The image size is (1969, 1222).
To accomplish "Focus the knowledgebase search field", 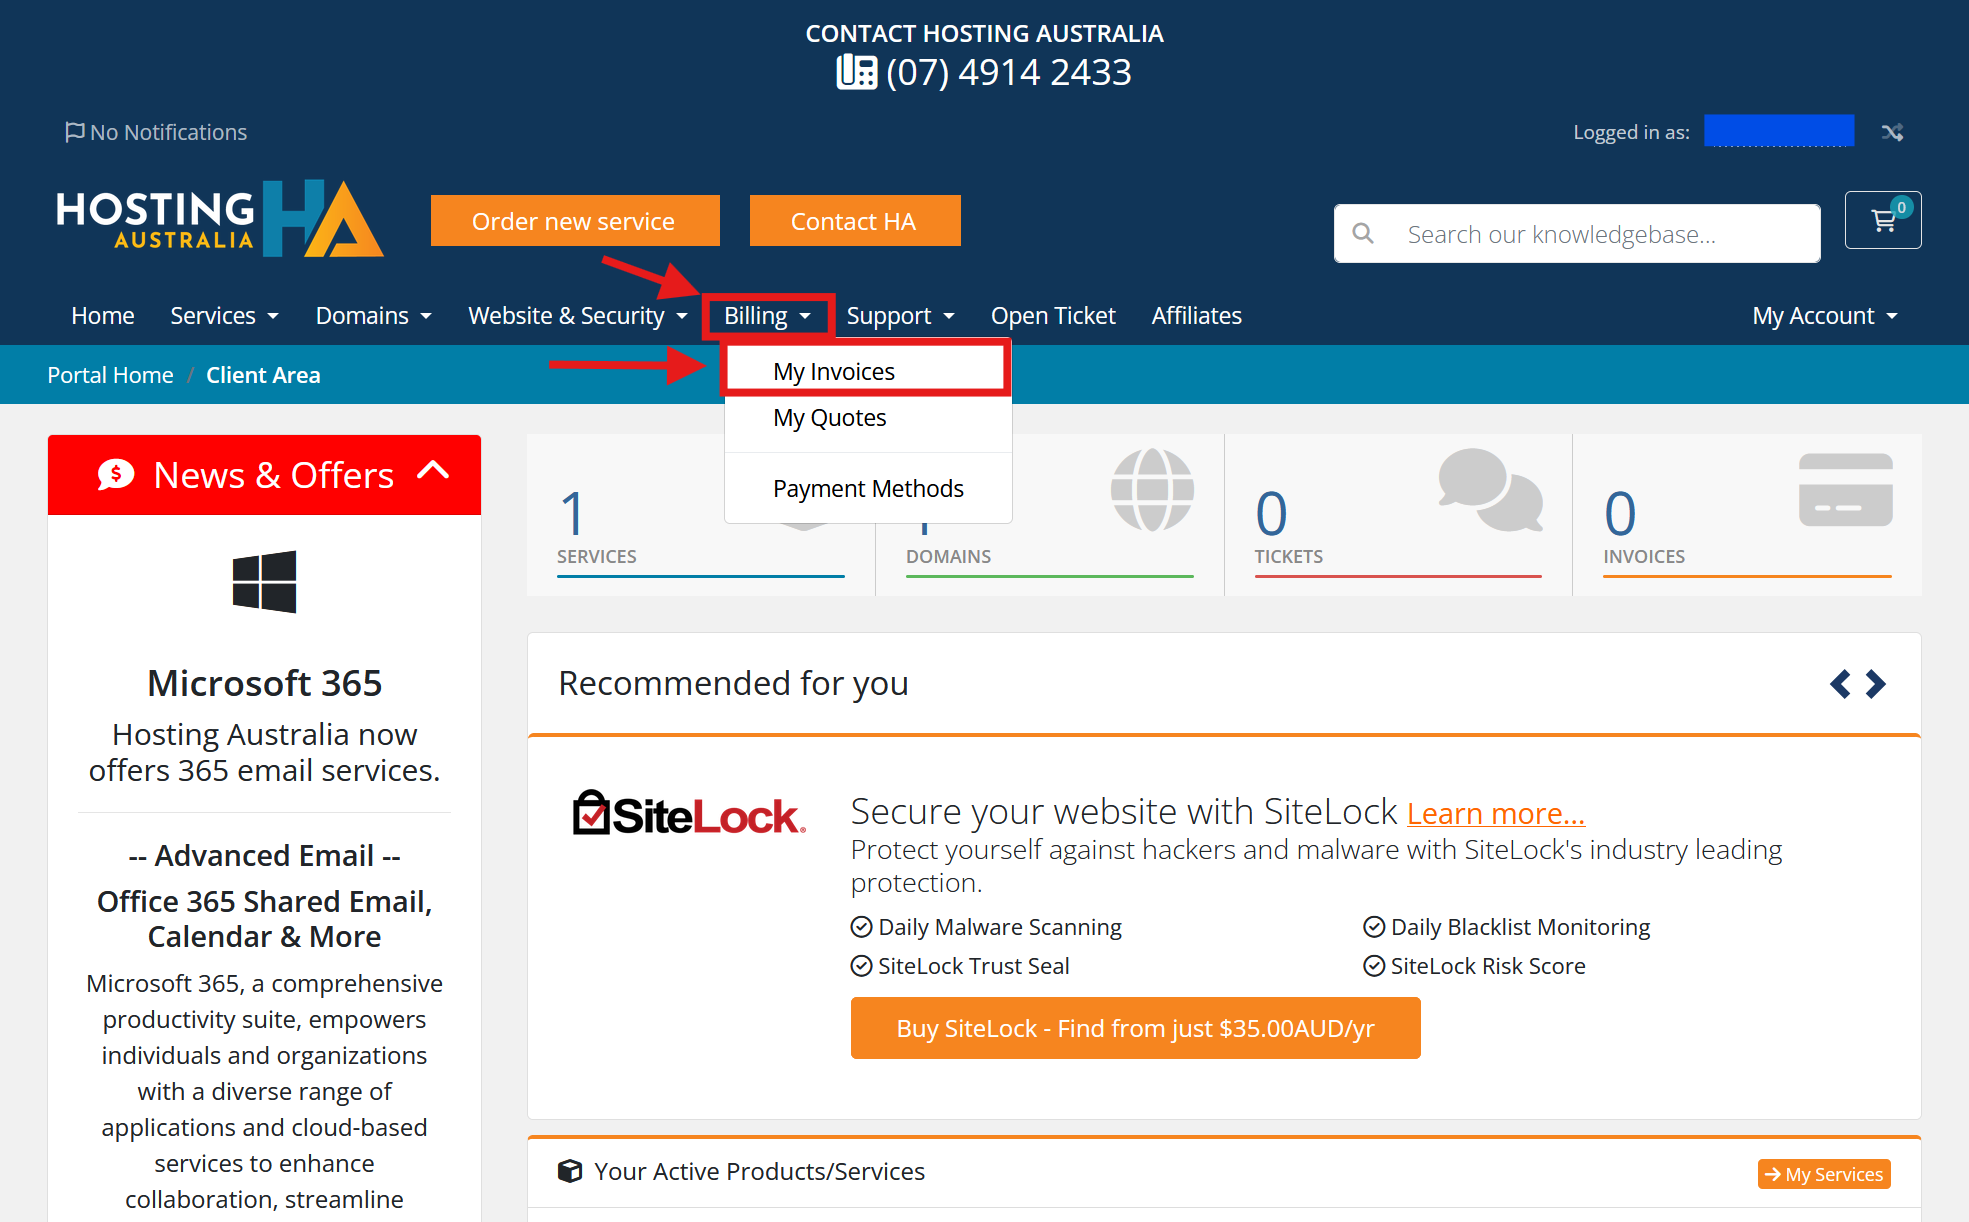I will [x=1577, y=234].
